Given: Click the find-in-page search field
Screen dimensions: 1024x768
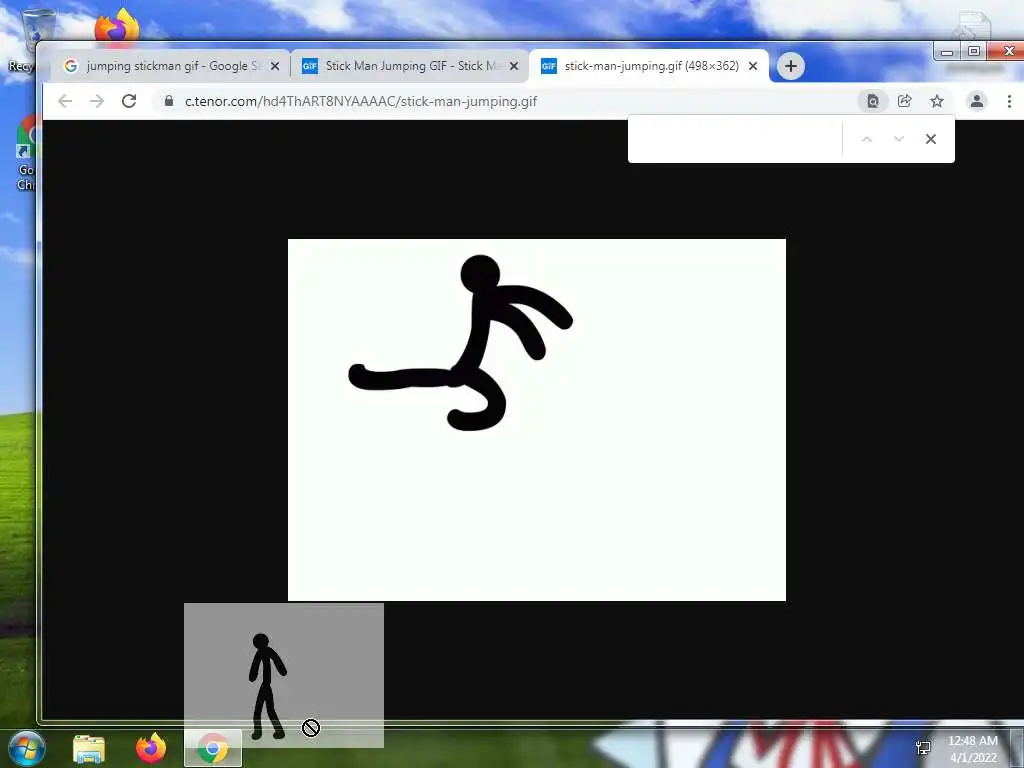Looking at the screenshot, I should coord(735,139).
